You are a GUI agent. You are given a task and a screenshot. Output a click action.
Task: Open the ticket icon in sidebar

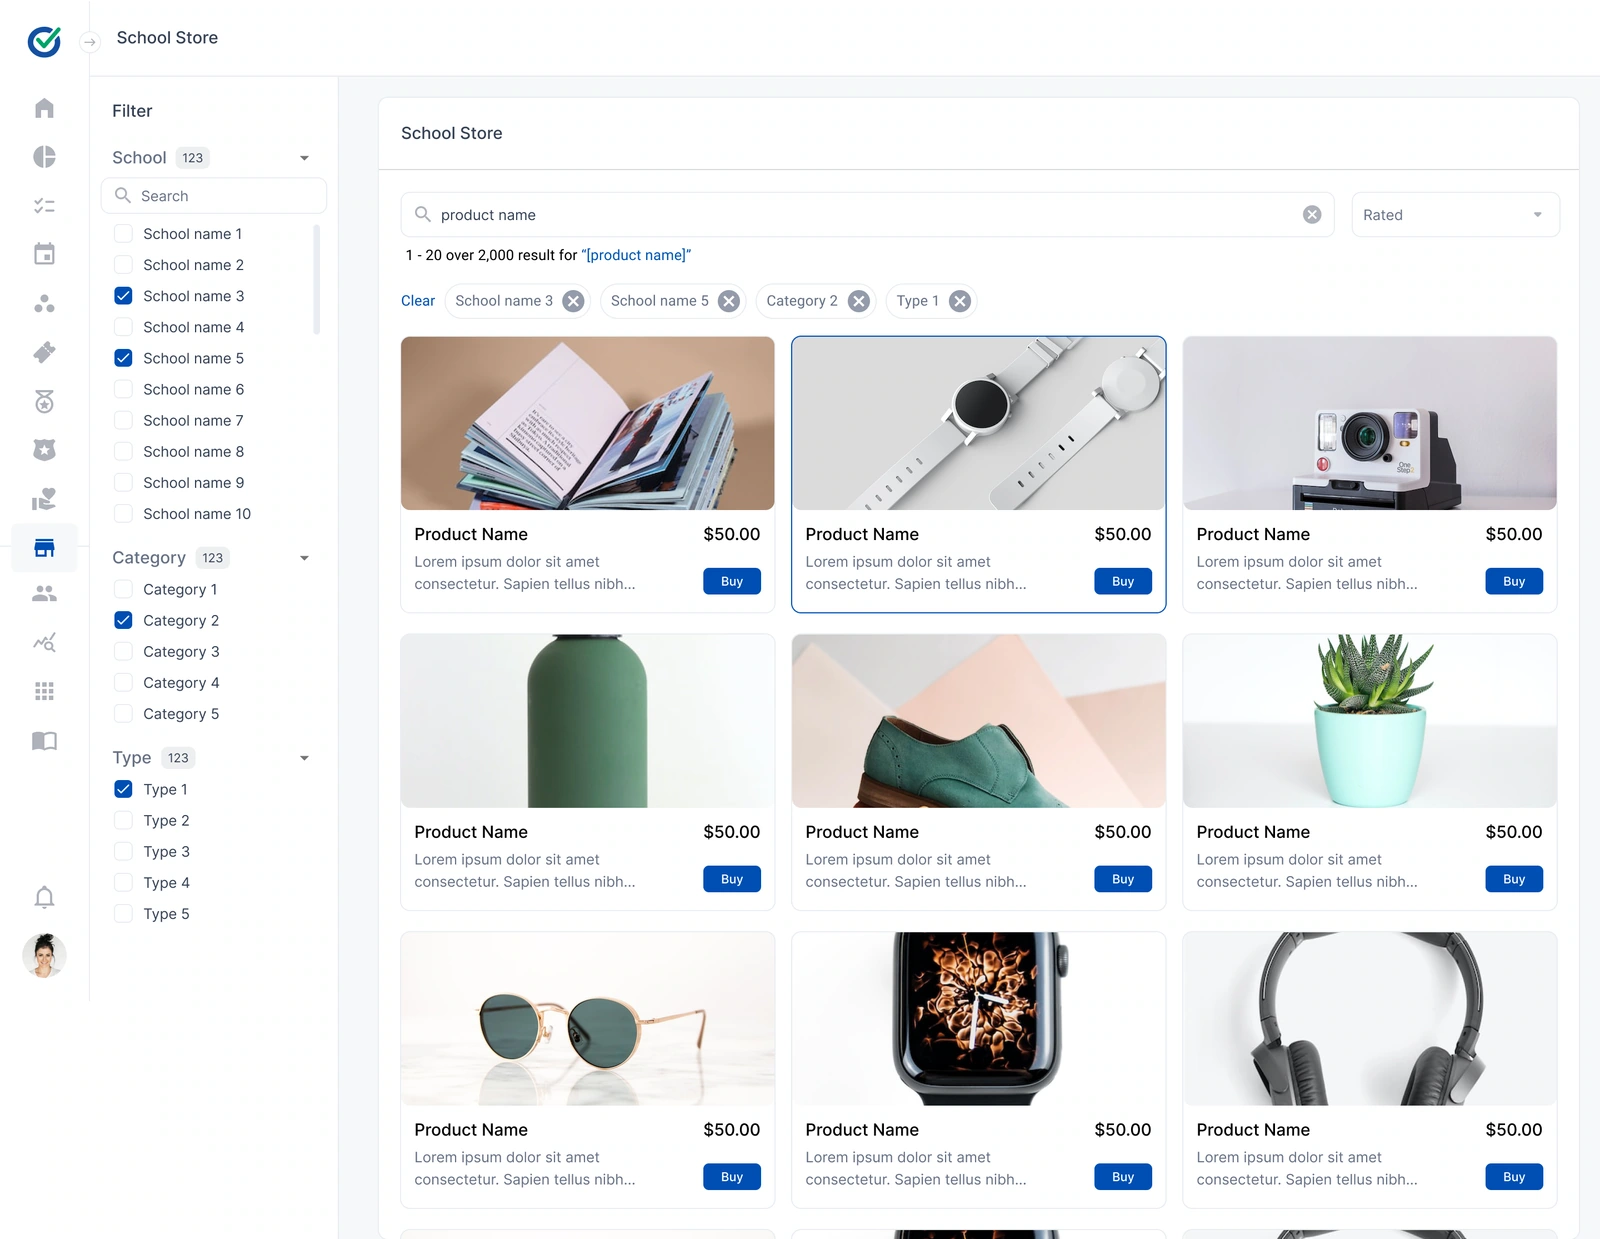44,352
